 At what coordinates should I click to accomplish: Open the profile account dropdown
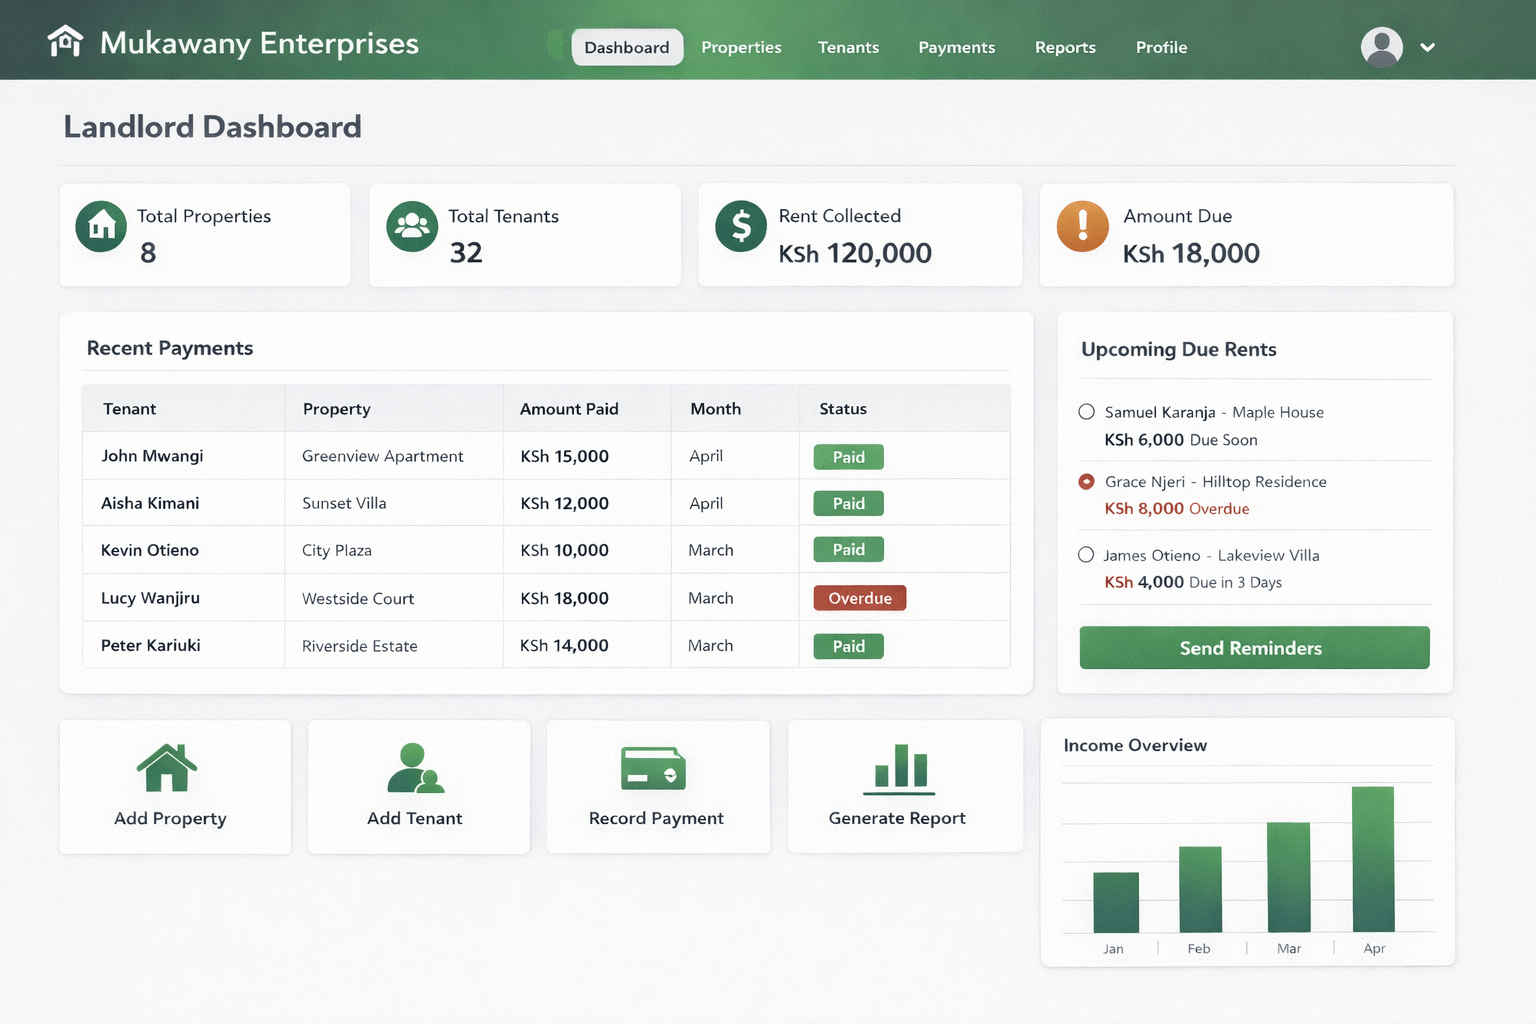pyautogui.click(x=1428, y=47)
